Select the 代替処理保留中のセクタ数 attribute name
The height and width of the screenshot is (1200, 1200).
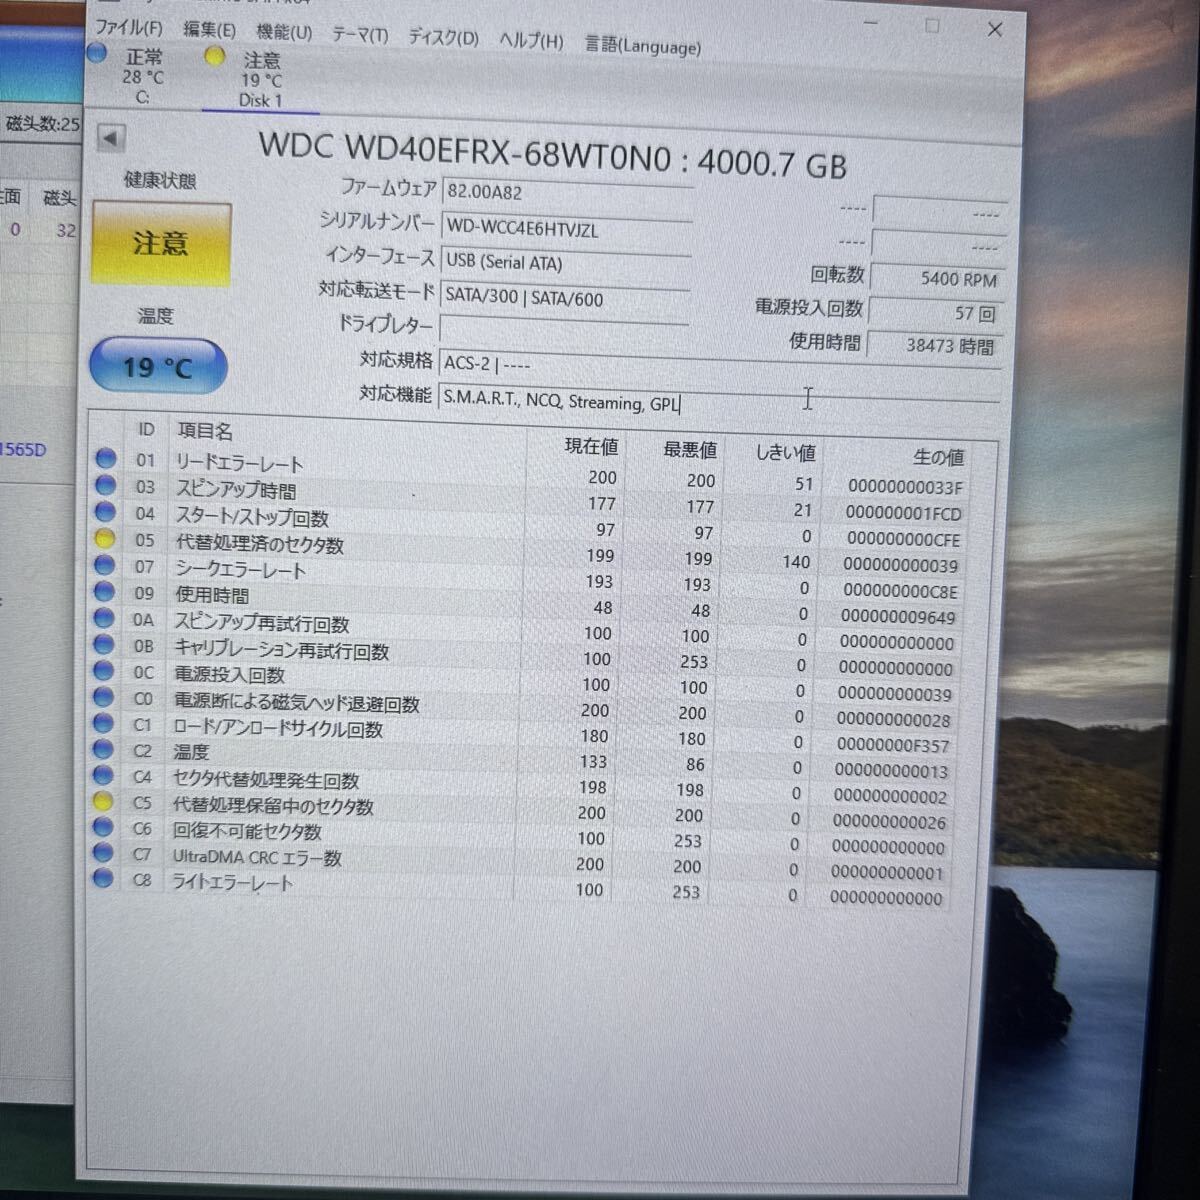coord(273,806)
